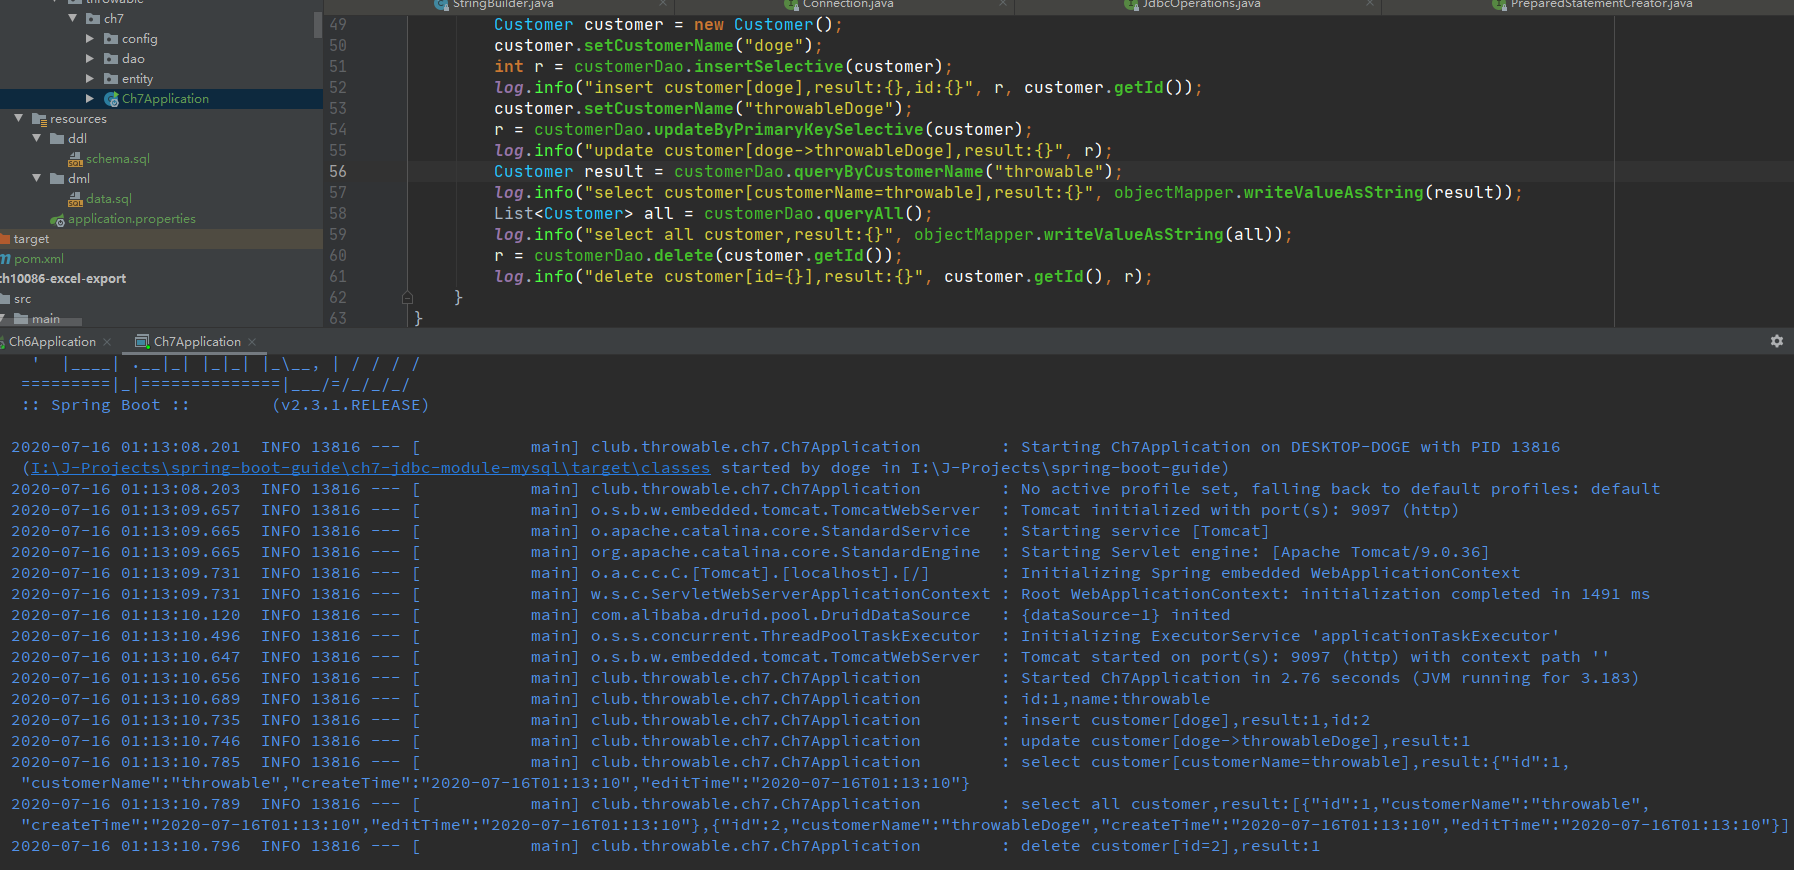The image size is (1794, 870).
Task: Click the Ch7Application run tab icon
Action: click(142, 342)
